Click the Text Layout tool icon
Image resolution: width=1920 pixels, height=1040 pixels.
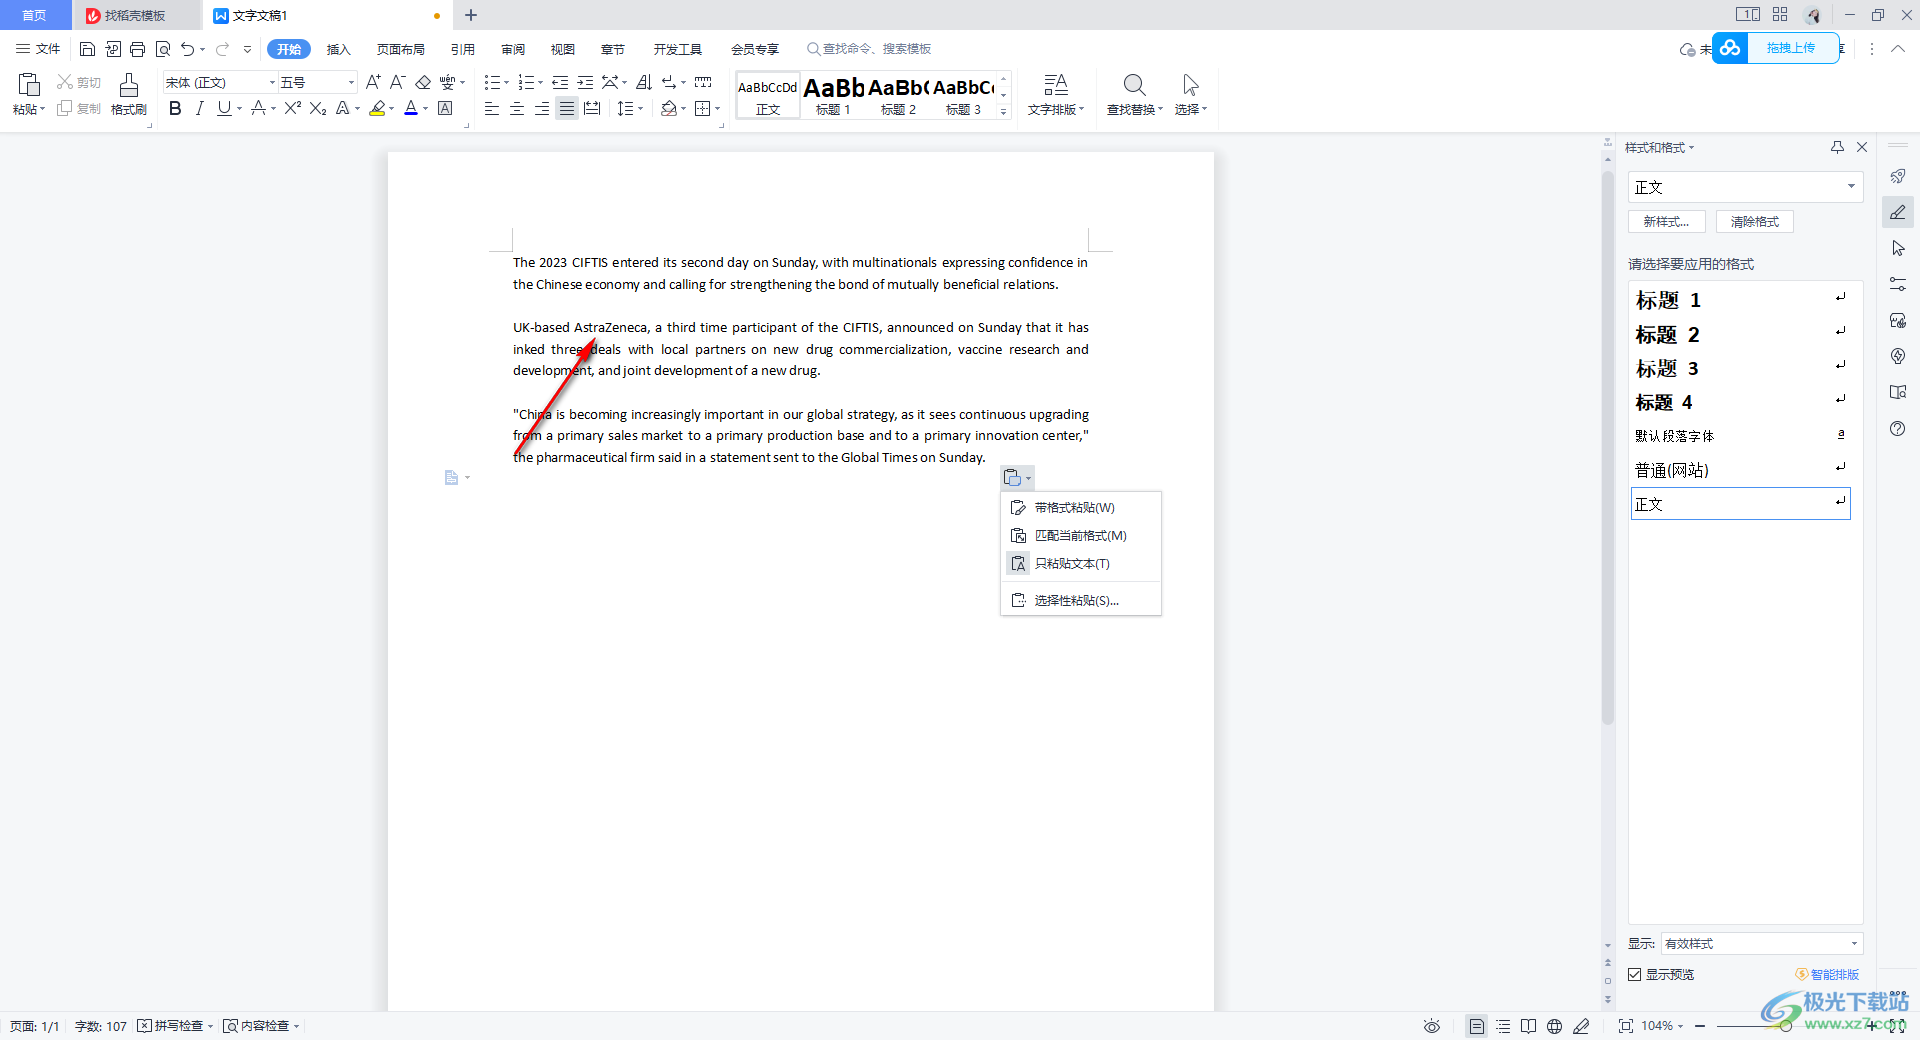click(1056, 85)
